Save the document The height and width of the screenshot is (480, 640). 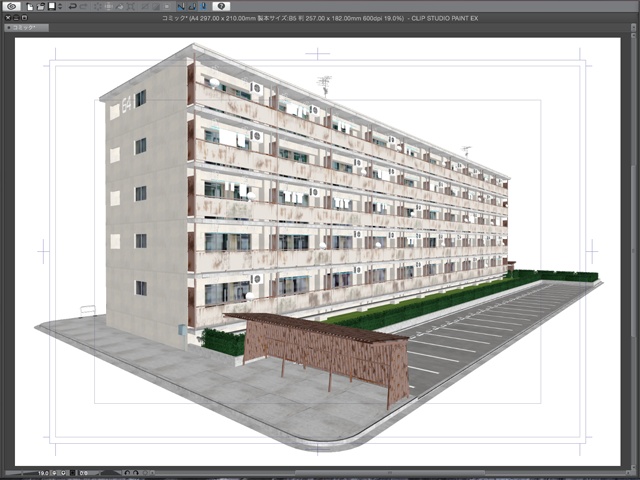pyautogui.click(x=52, y=7)
